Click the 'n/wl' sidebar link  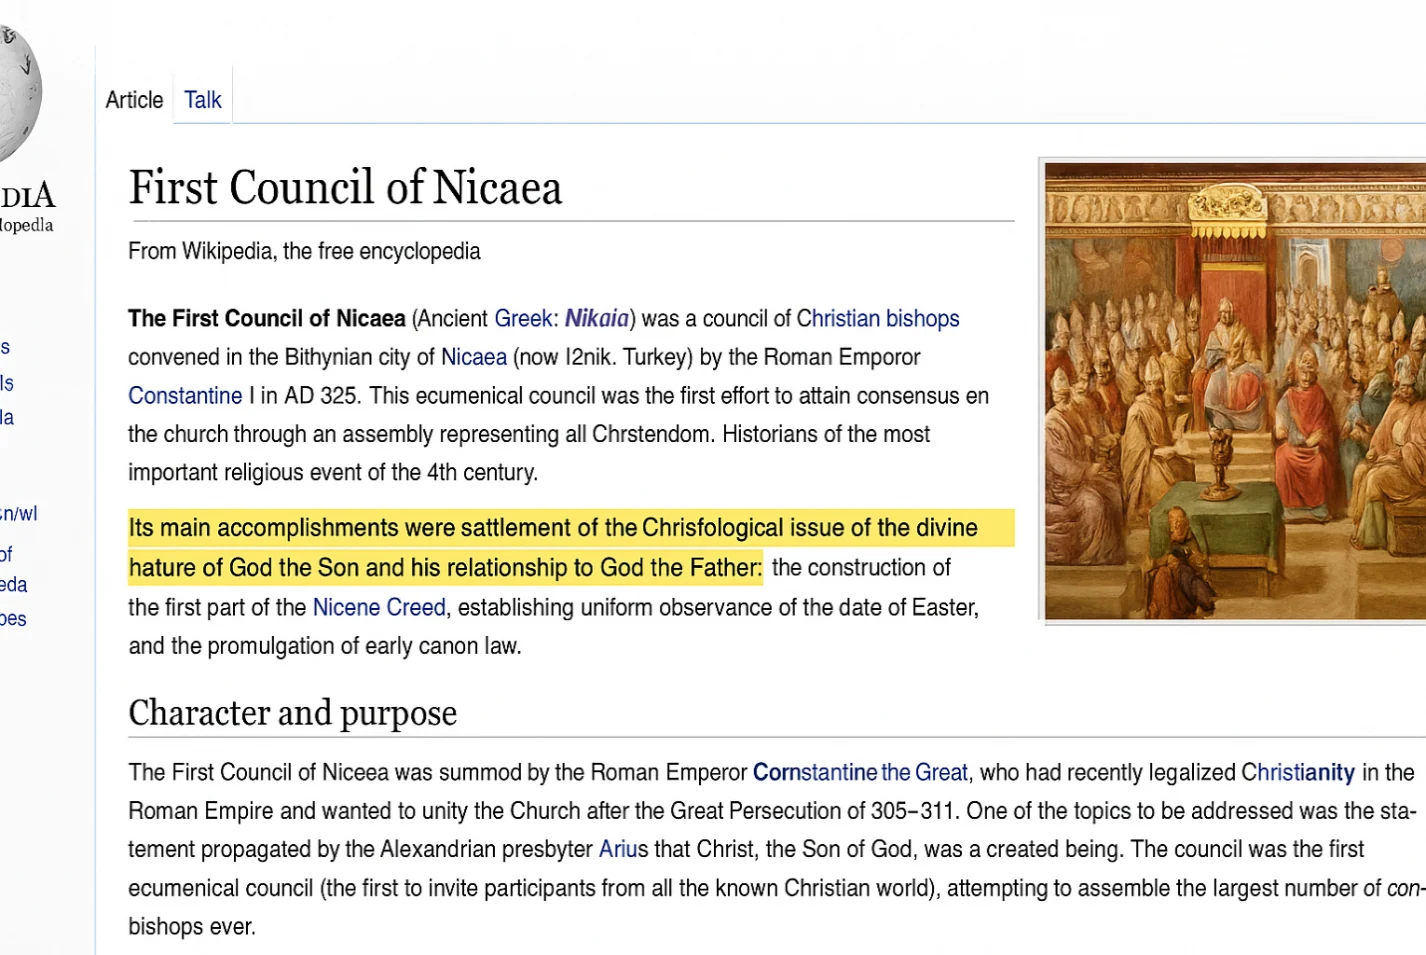pos(19,514)
